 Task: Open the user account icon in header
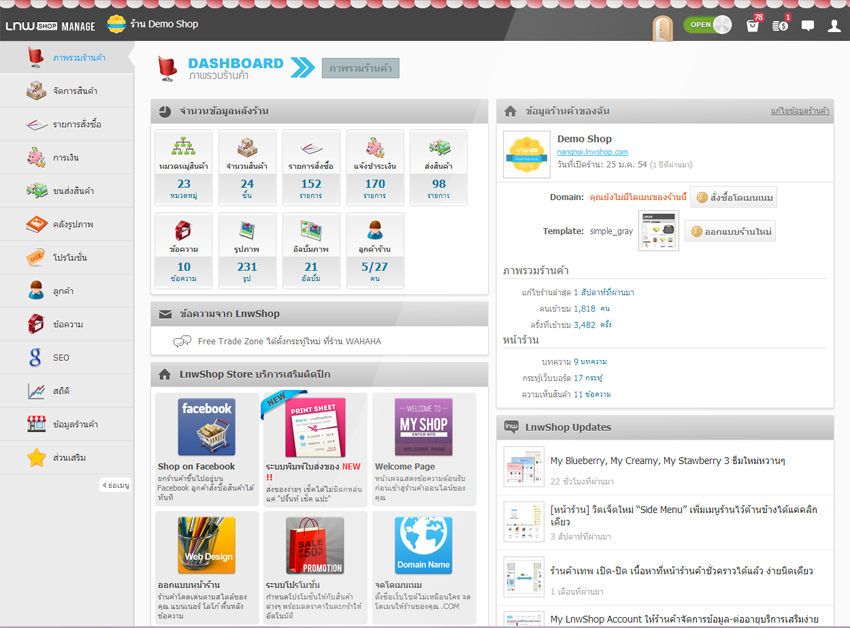click(834, 25)
